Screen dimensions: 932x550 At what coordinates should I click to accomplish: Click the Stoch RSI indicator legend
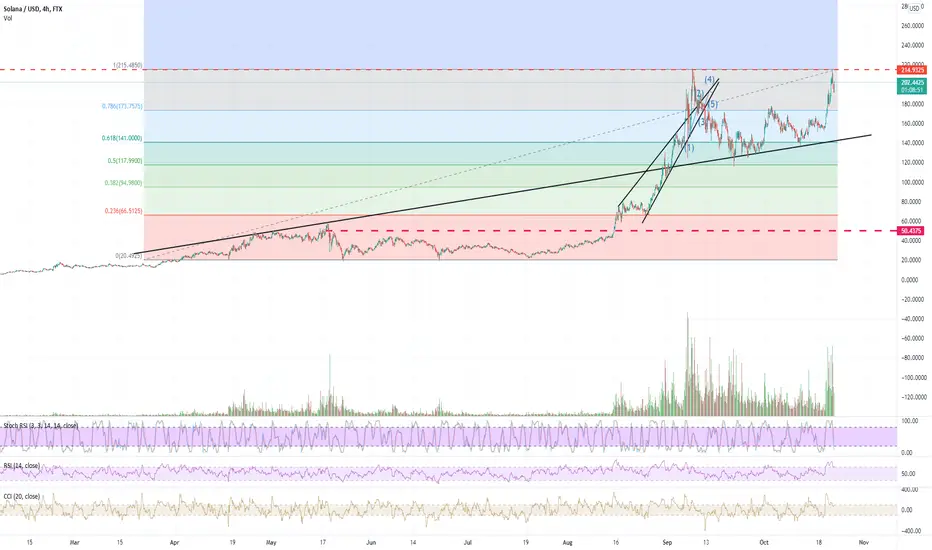click(x=40, y=426)
